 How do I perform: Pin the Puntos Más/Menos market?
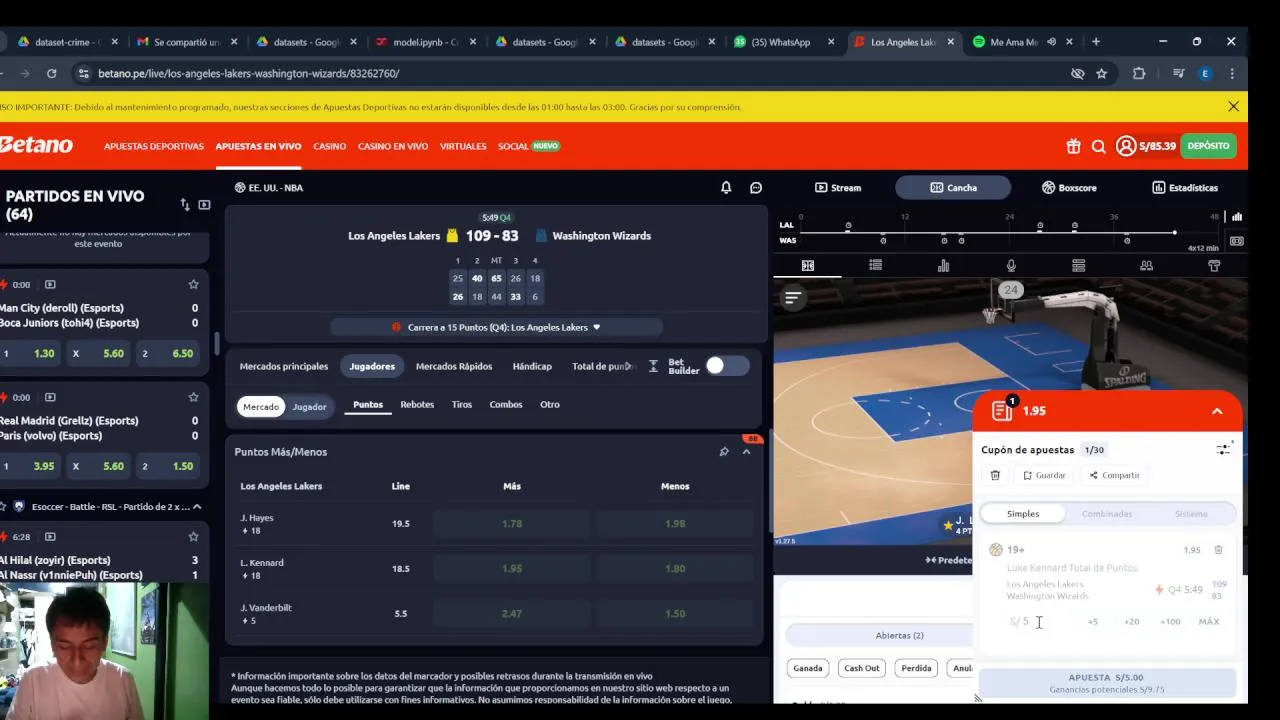(724, 452)
